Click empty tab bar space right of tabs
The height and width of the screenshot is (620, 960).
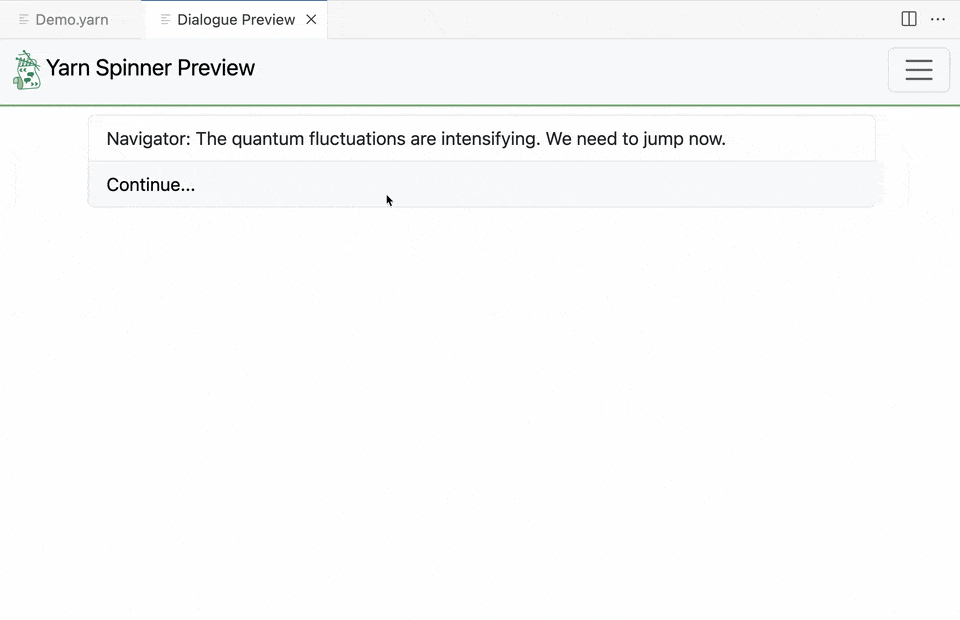tap(600, 20)
